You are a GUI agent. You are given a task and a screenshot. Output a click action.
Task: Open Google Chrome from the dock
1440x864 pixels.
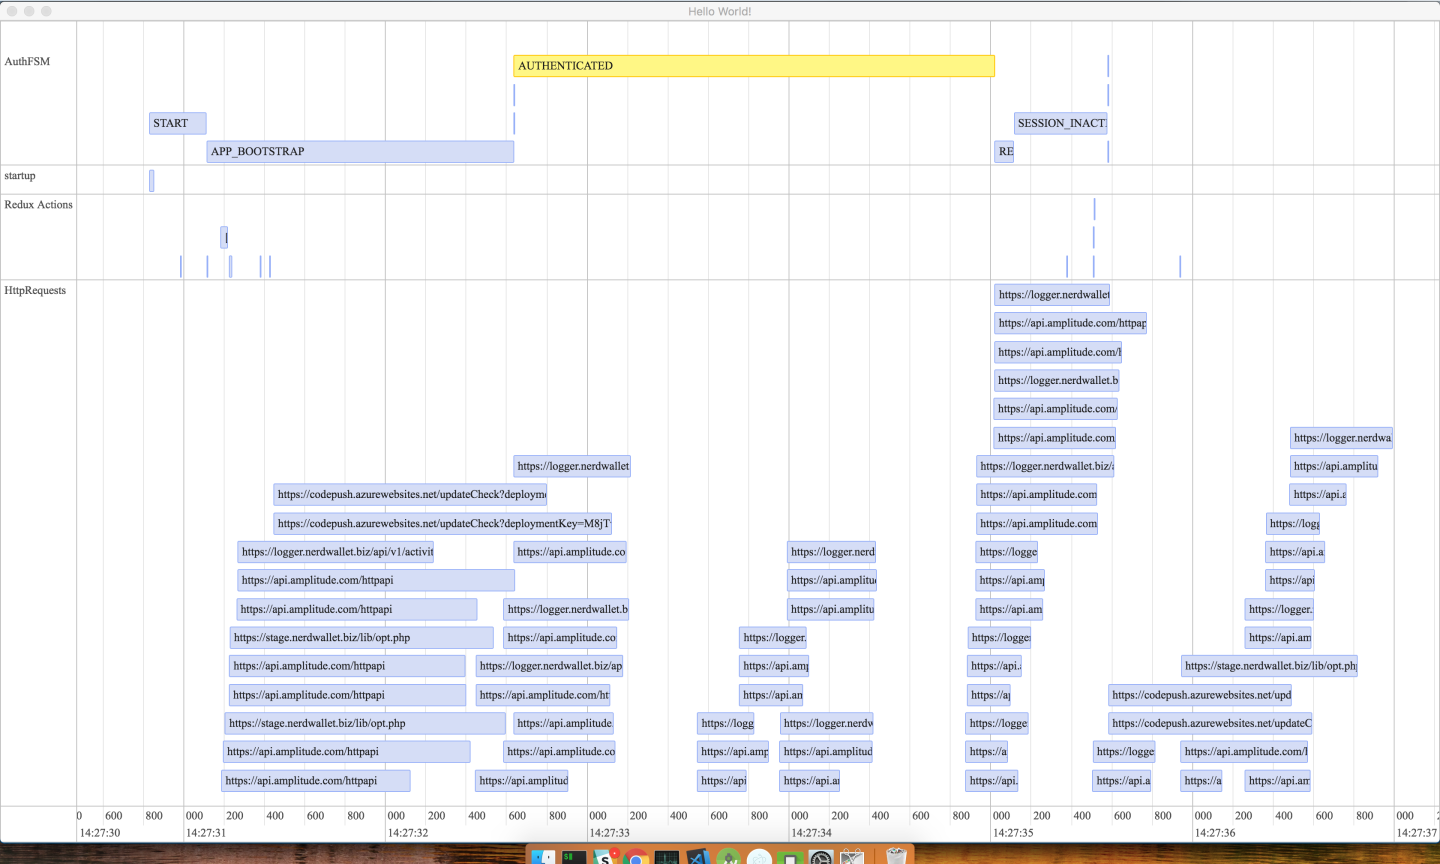pos(636,857)
